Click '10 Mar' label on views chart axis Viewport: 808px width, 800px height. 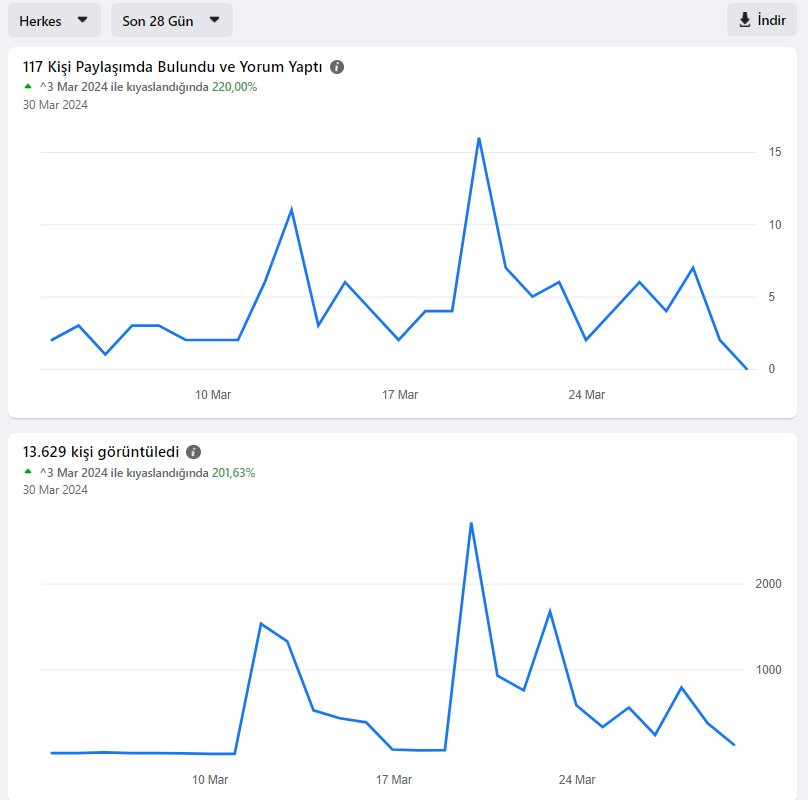pyautogui.click(x=210, y=780)
